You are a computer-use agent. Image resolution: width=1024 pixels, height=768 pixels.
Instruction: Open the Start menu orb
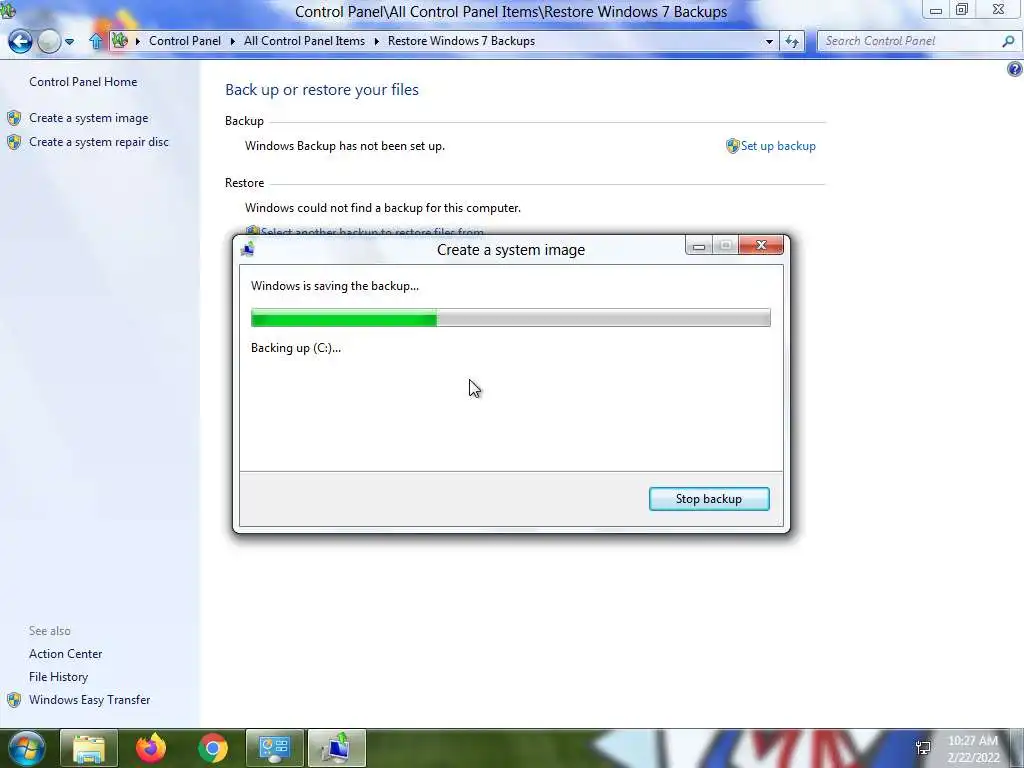(x=26, y=748)
